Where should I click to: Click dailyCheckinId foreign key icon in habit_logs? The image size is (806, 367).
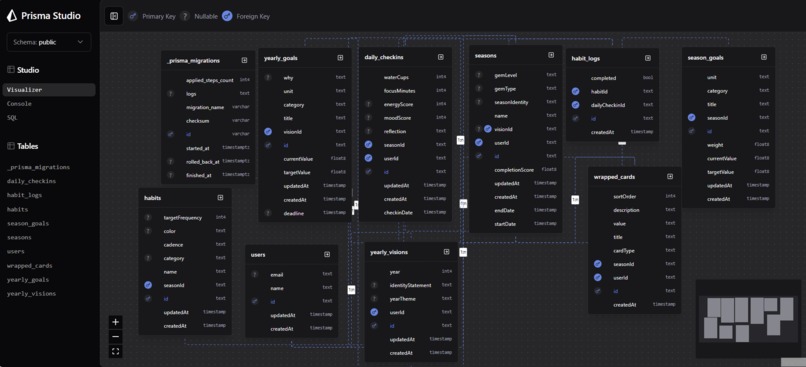(x=576, y=105)
